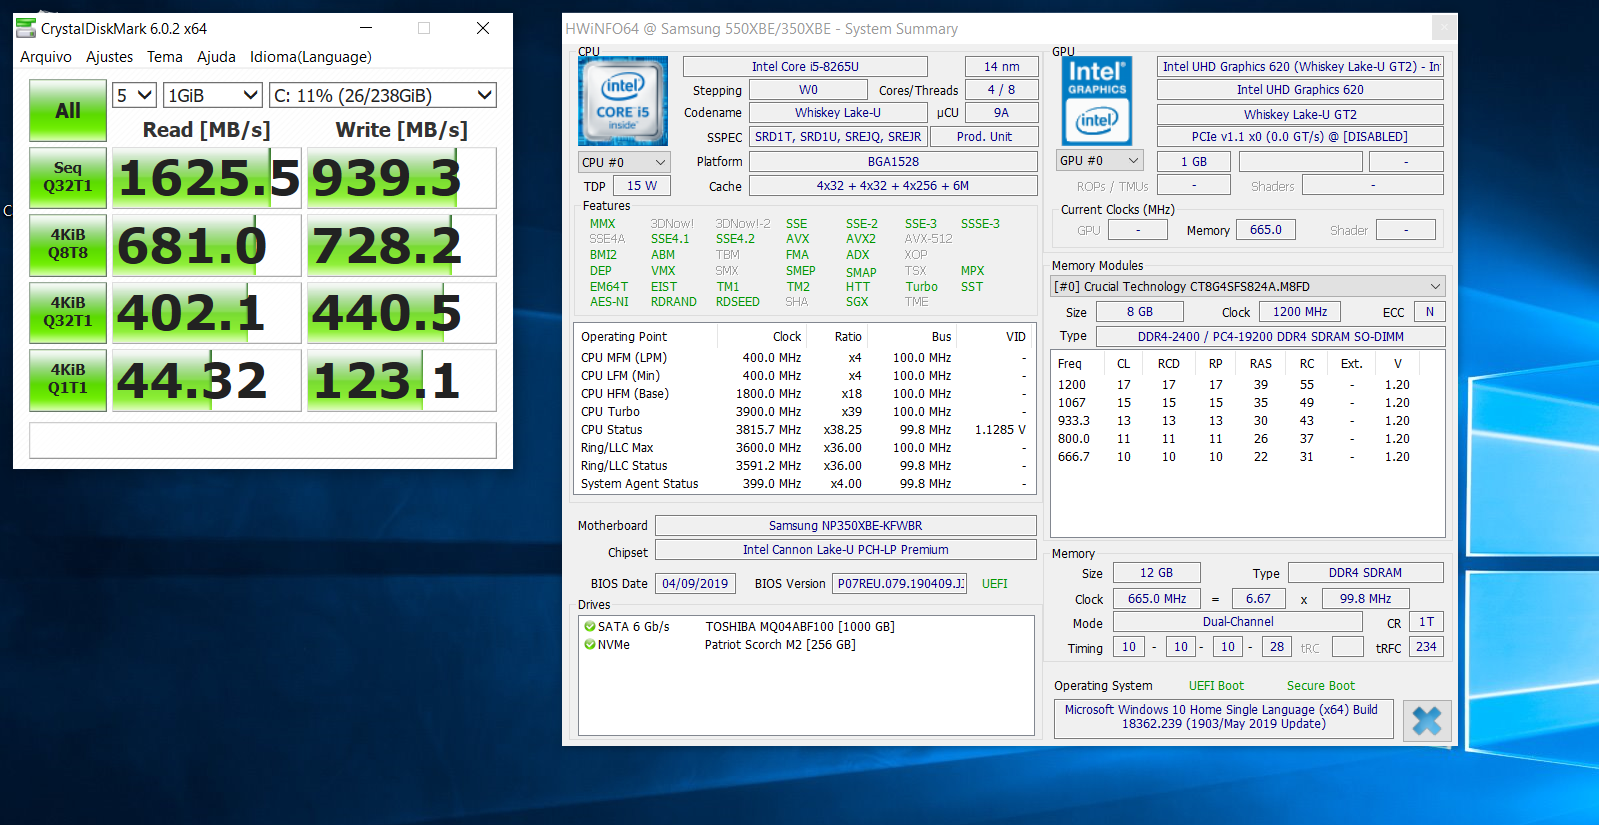
Task: Open the Idioma(Language) menu
Action: point(311,57)
